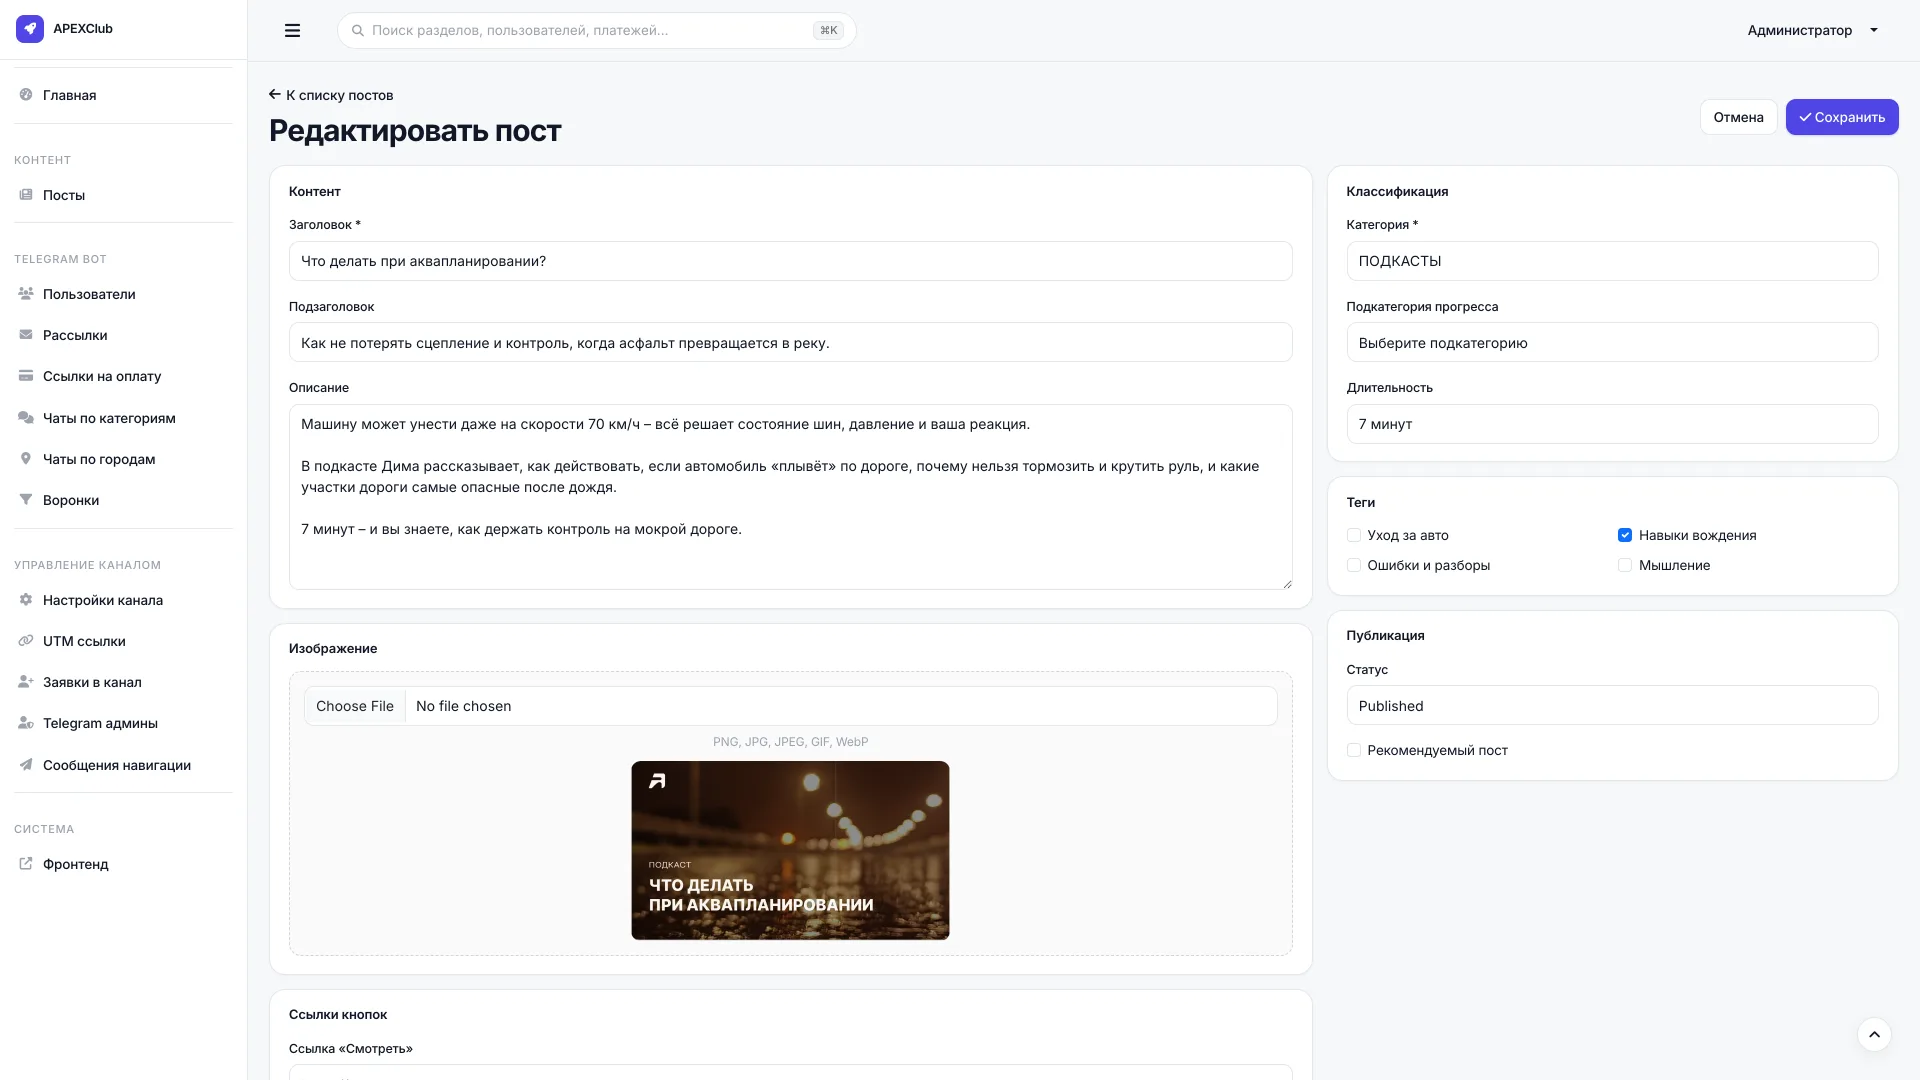Click the Пользователи users icon
The width and height of the screenshot is (1920, 1080).
(26, 294)
